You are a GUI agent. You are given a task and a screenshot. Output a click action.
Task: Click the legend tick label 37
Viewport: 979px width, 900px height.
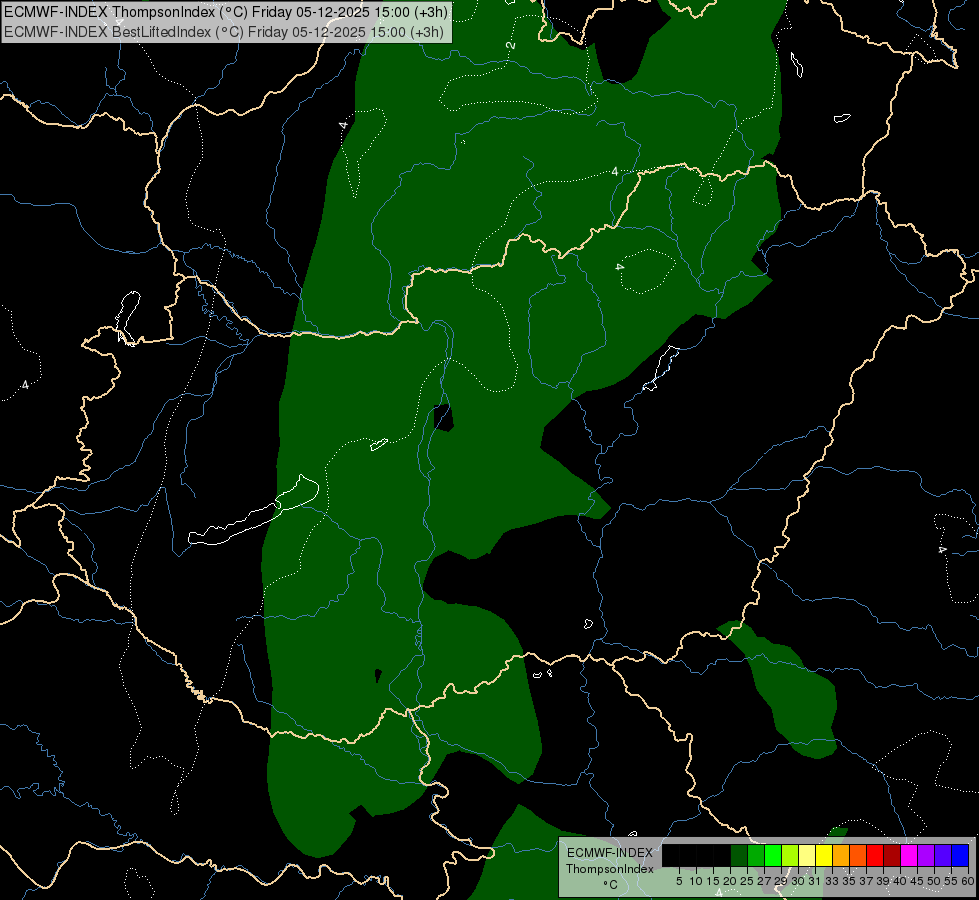point(866,881)
